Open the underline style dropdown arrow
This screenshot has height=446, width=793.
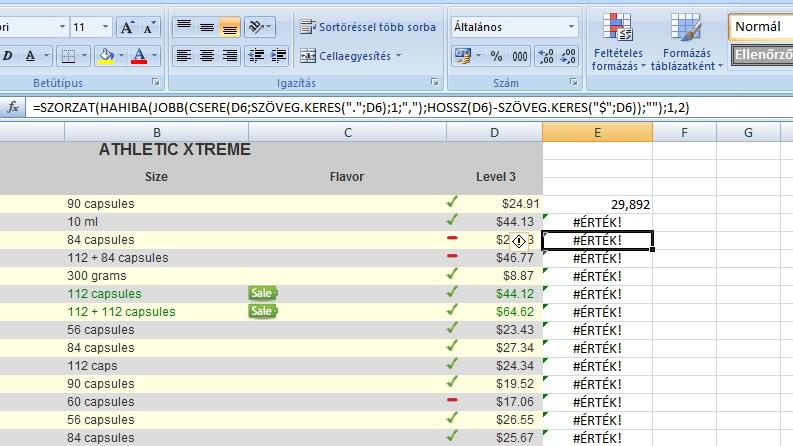47,56
